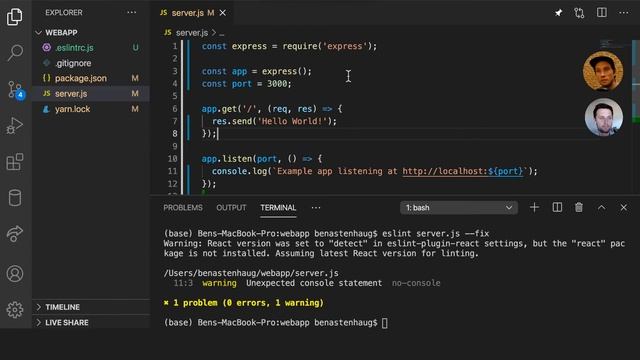Kill terminal with the trash icon

579,207
